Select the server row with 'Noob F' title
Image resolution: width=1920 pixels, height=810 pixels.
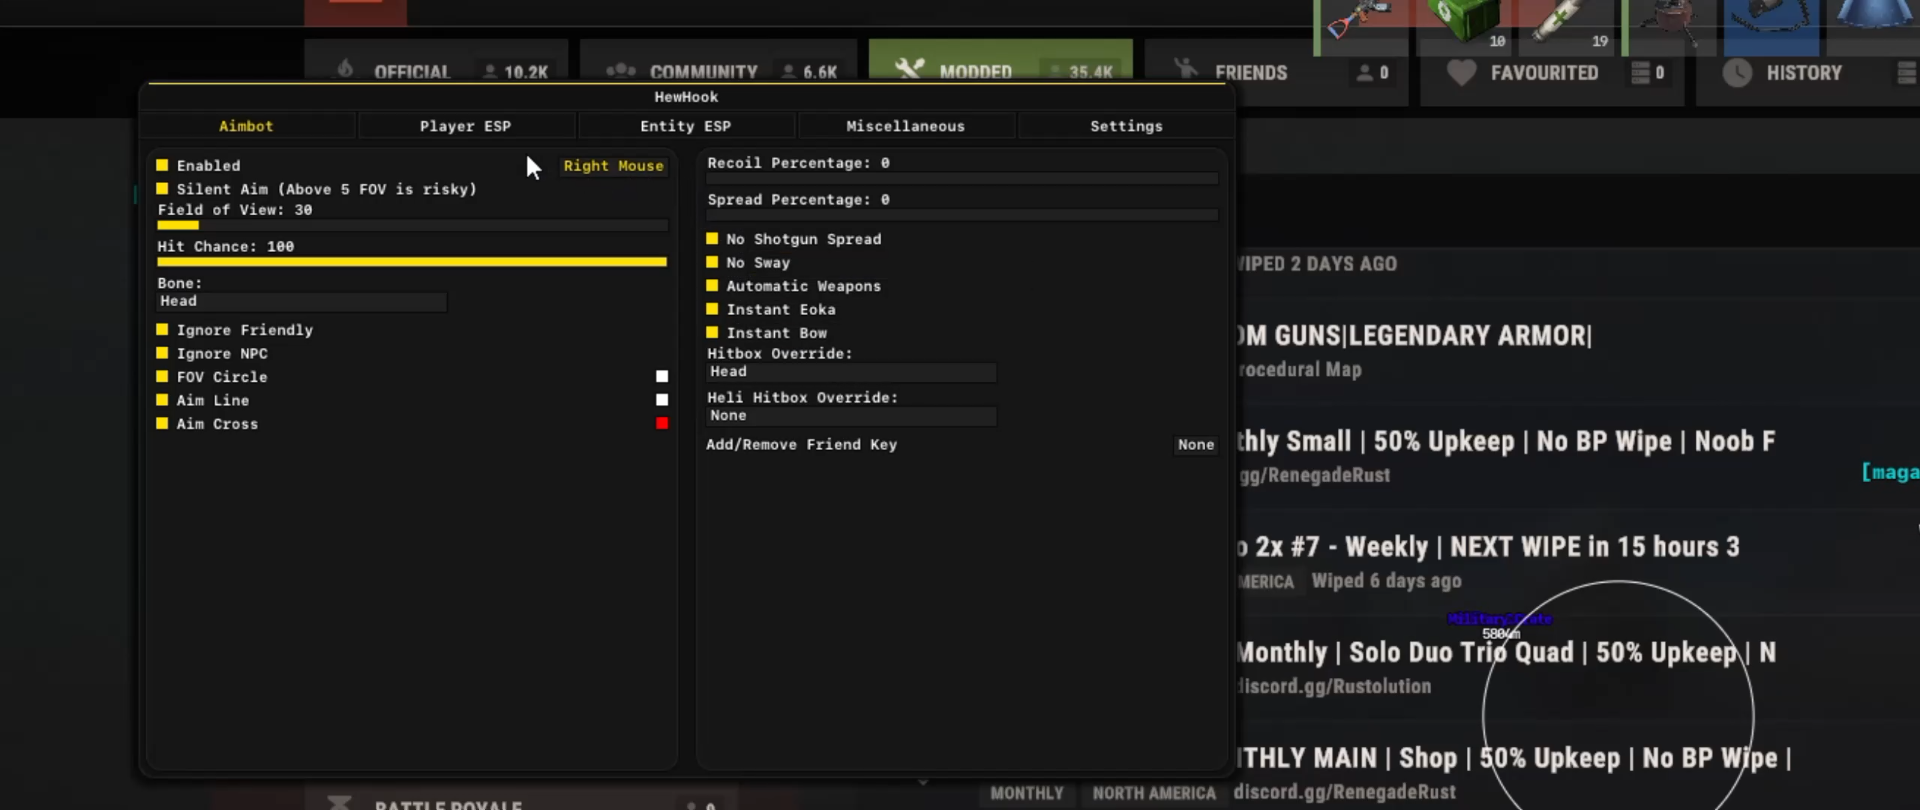coord(1578,456)
